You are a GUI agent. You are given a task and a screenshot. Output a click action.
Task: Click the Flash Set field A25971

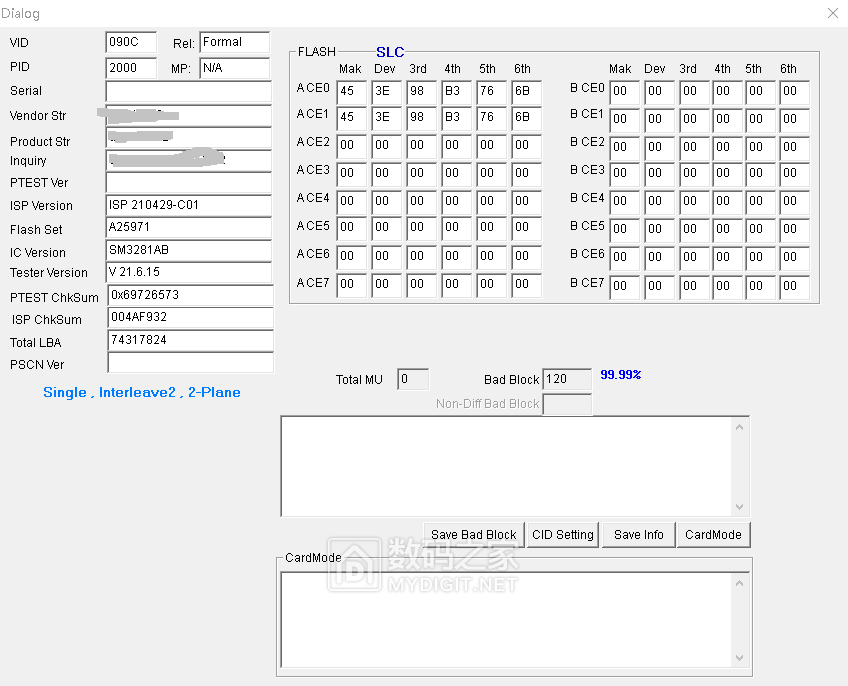[188, 228]
